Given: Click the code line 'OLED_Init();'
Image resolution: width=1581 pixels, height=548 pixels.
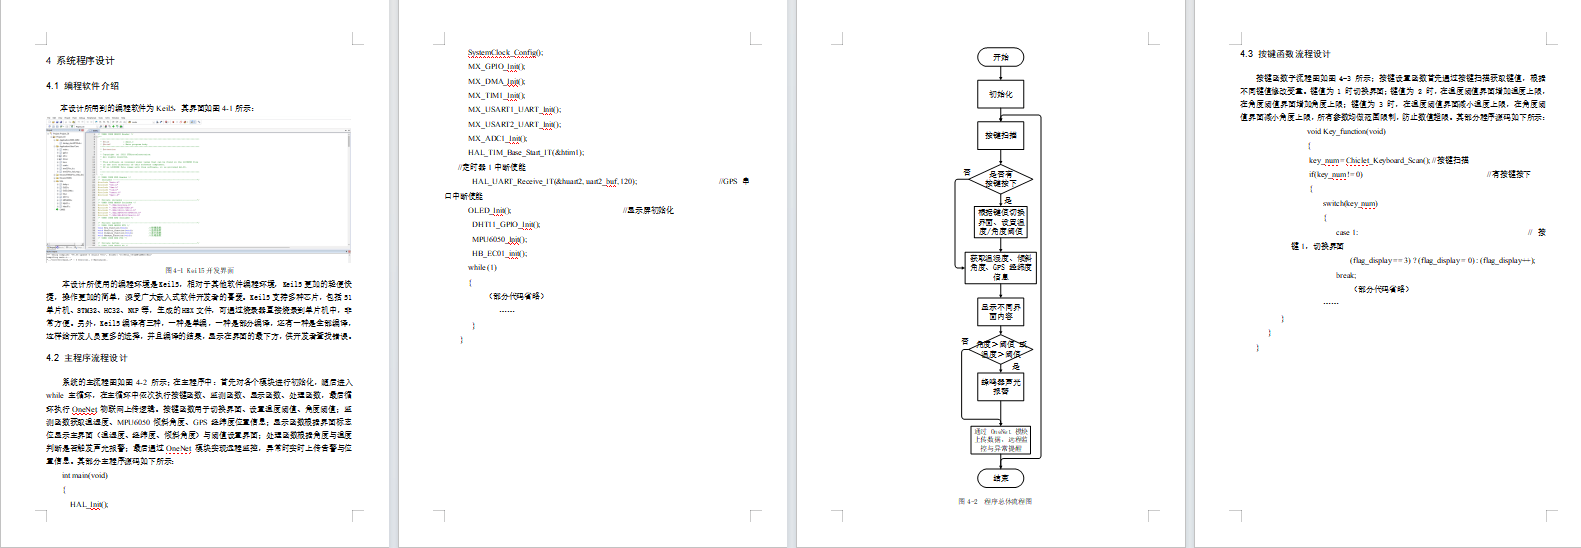Looking at the screenshot, I should [x=489, y=211].
